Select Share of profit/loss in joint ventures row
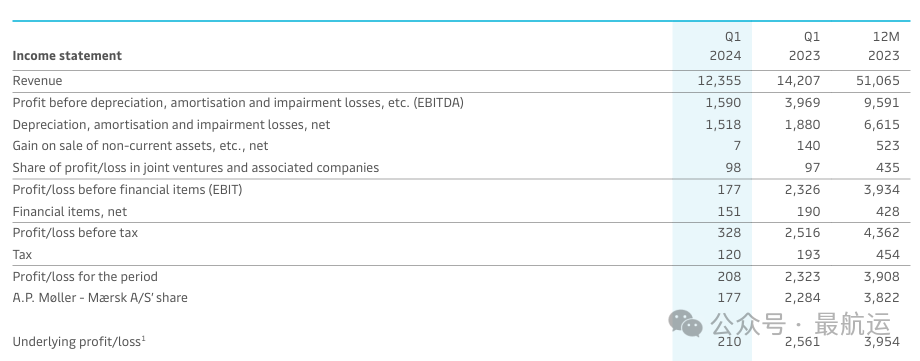Viewport: 920px width, 361px height. (x=461, y=168)
